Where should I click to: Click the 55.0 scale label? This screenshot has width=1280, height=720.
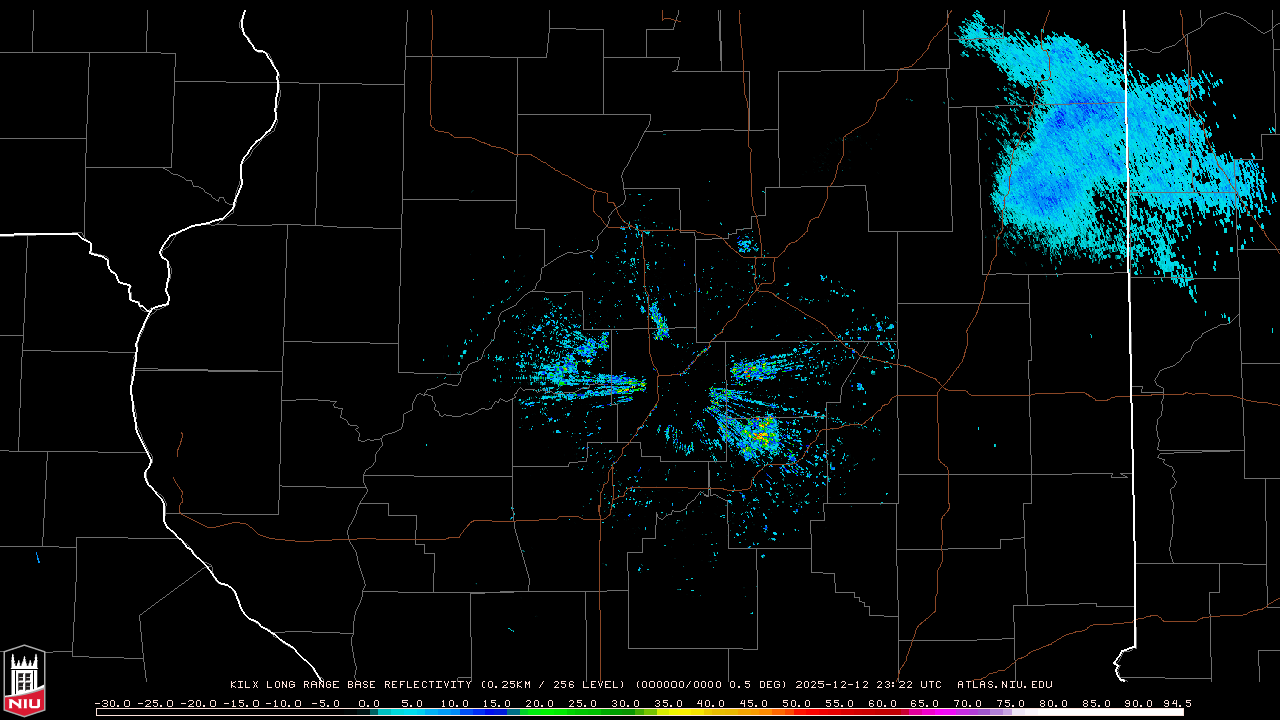tap(841, 703)
